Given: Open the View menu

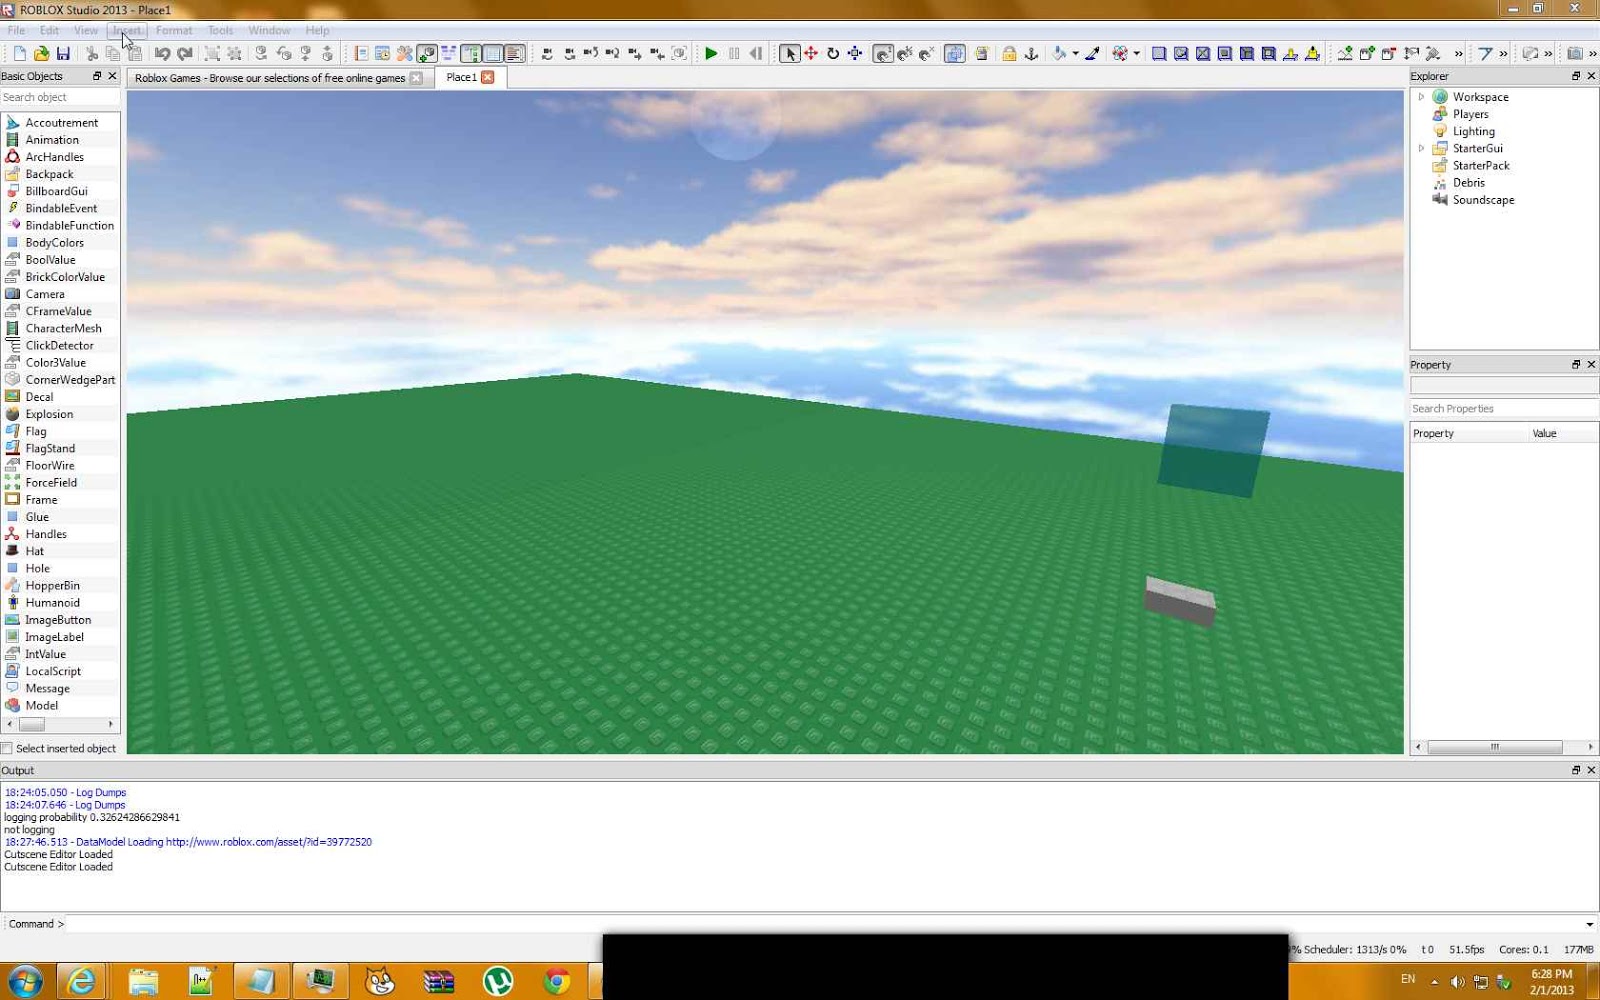Looking at the screenshot, I should point(86,30).
